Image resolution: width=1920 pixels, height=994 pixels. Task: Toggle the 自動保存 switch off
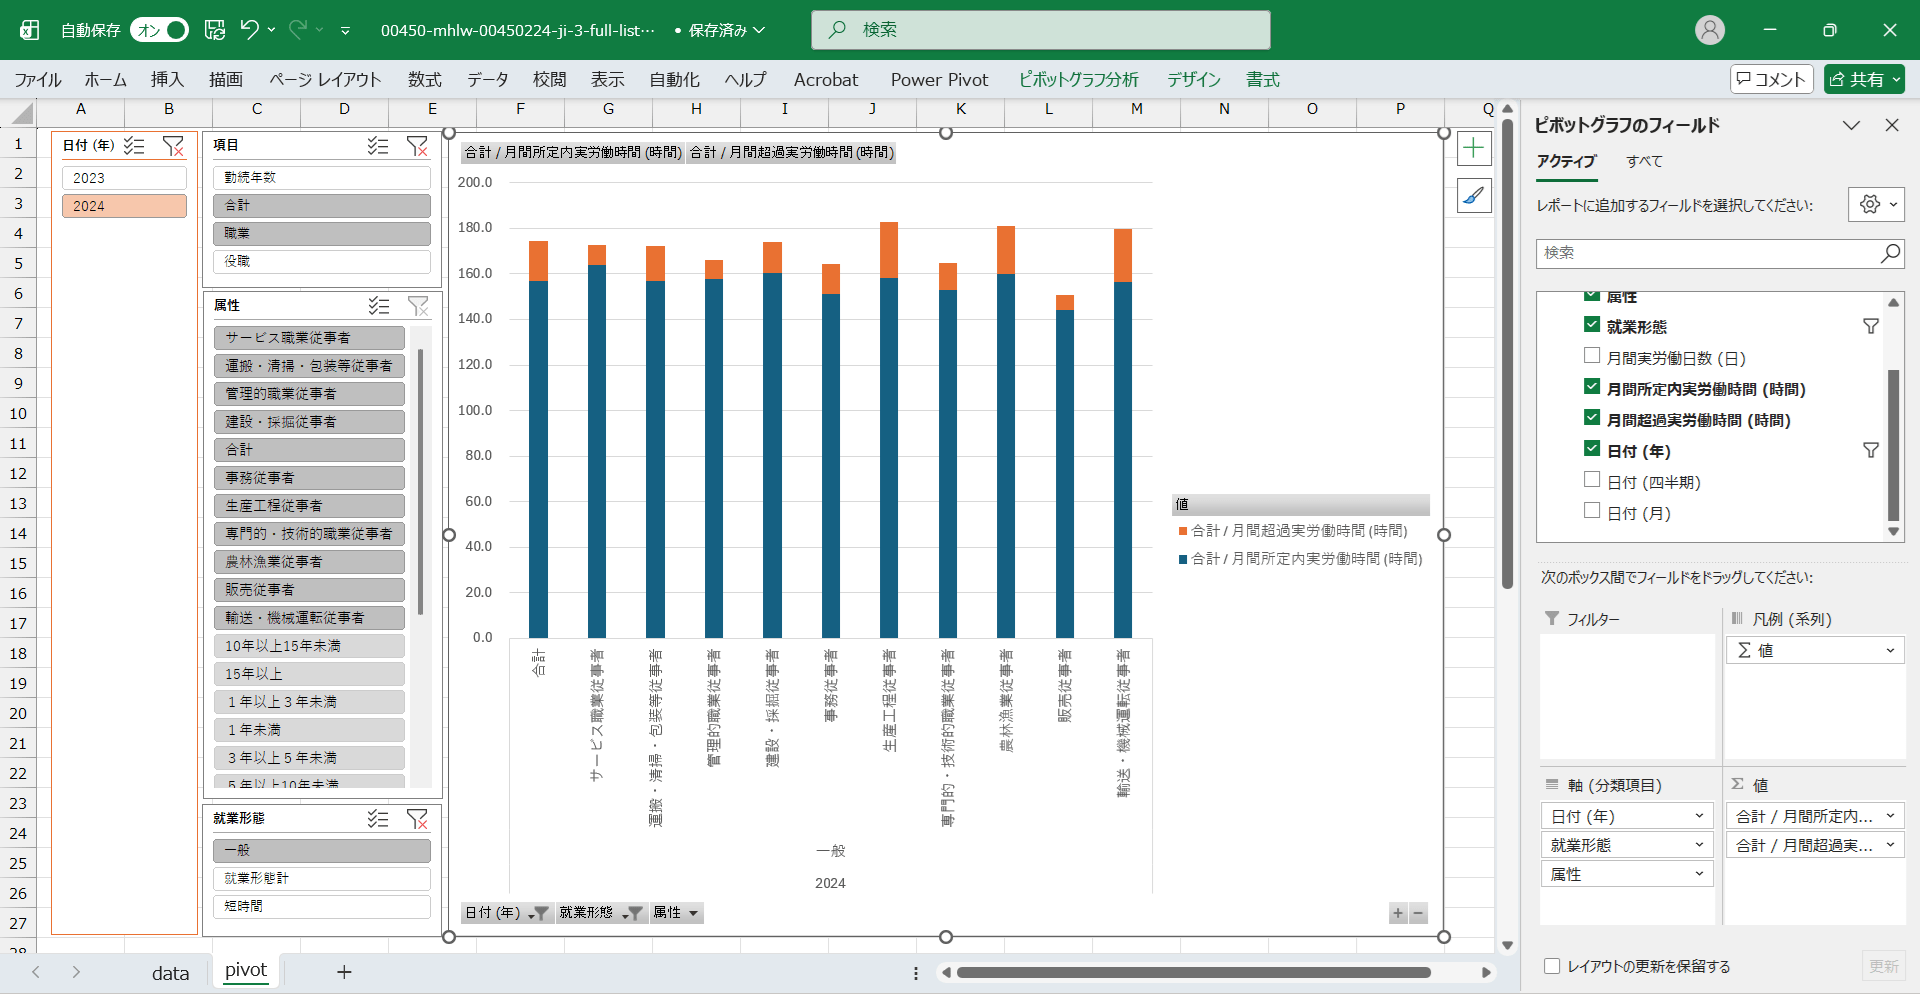click(160, 30)
